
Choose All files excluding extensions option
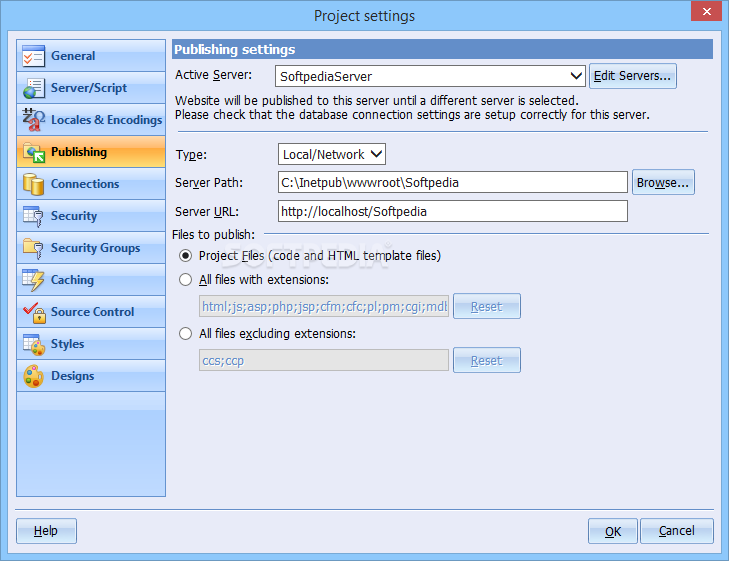click(x=186, y=334)
